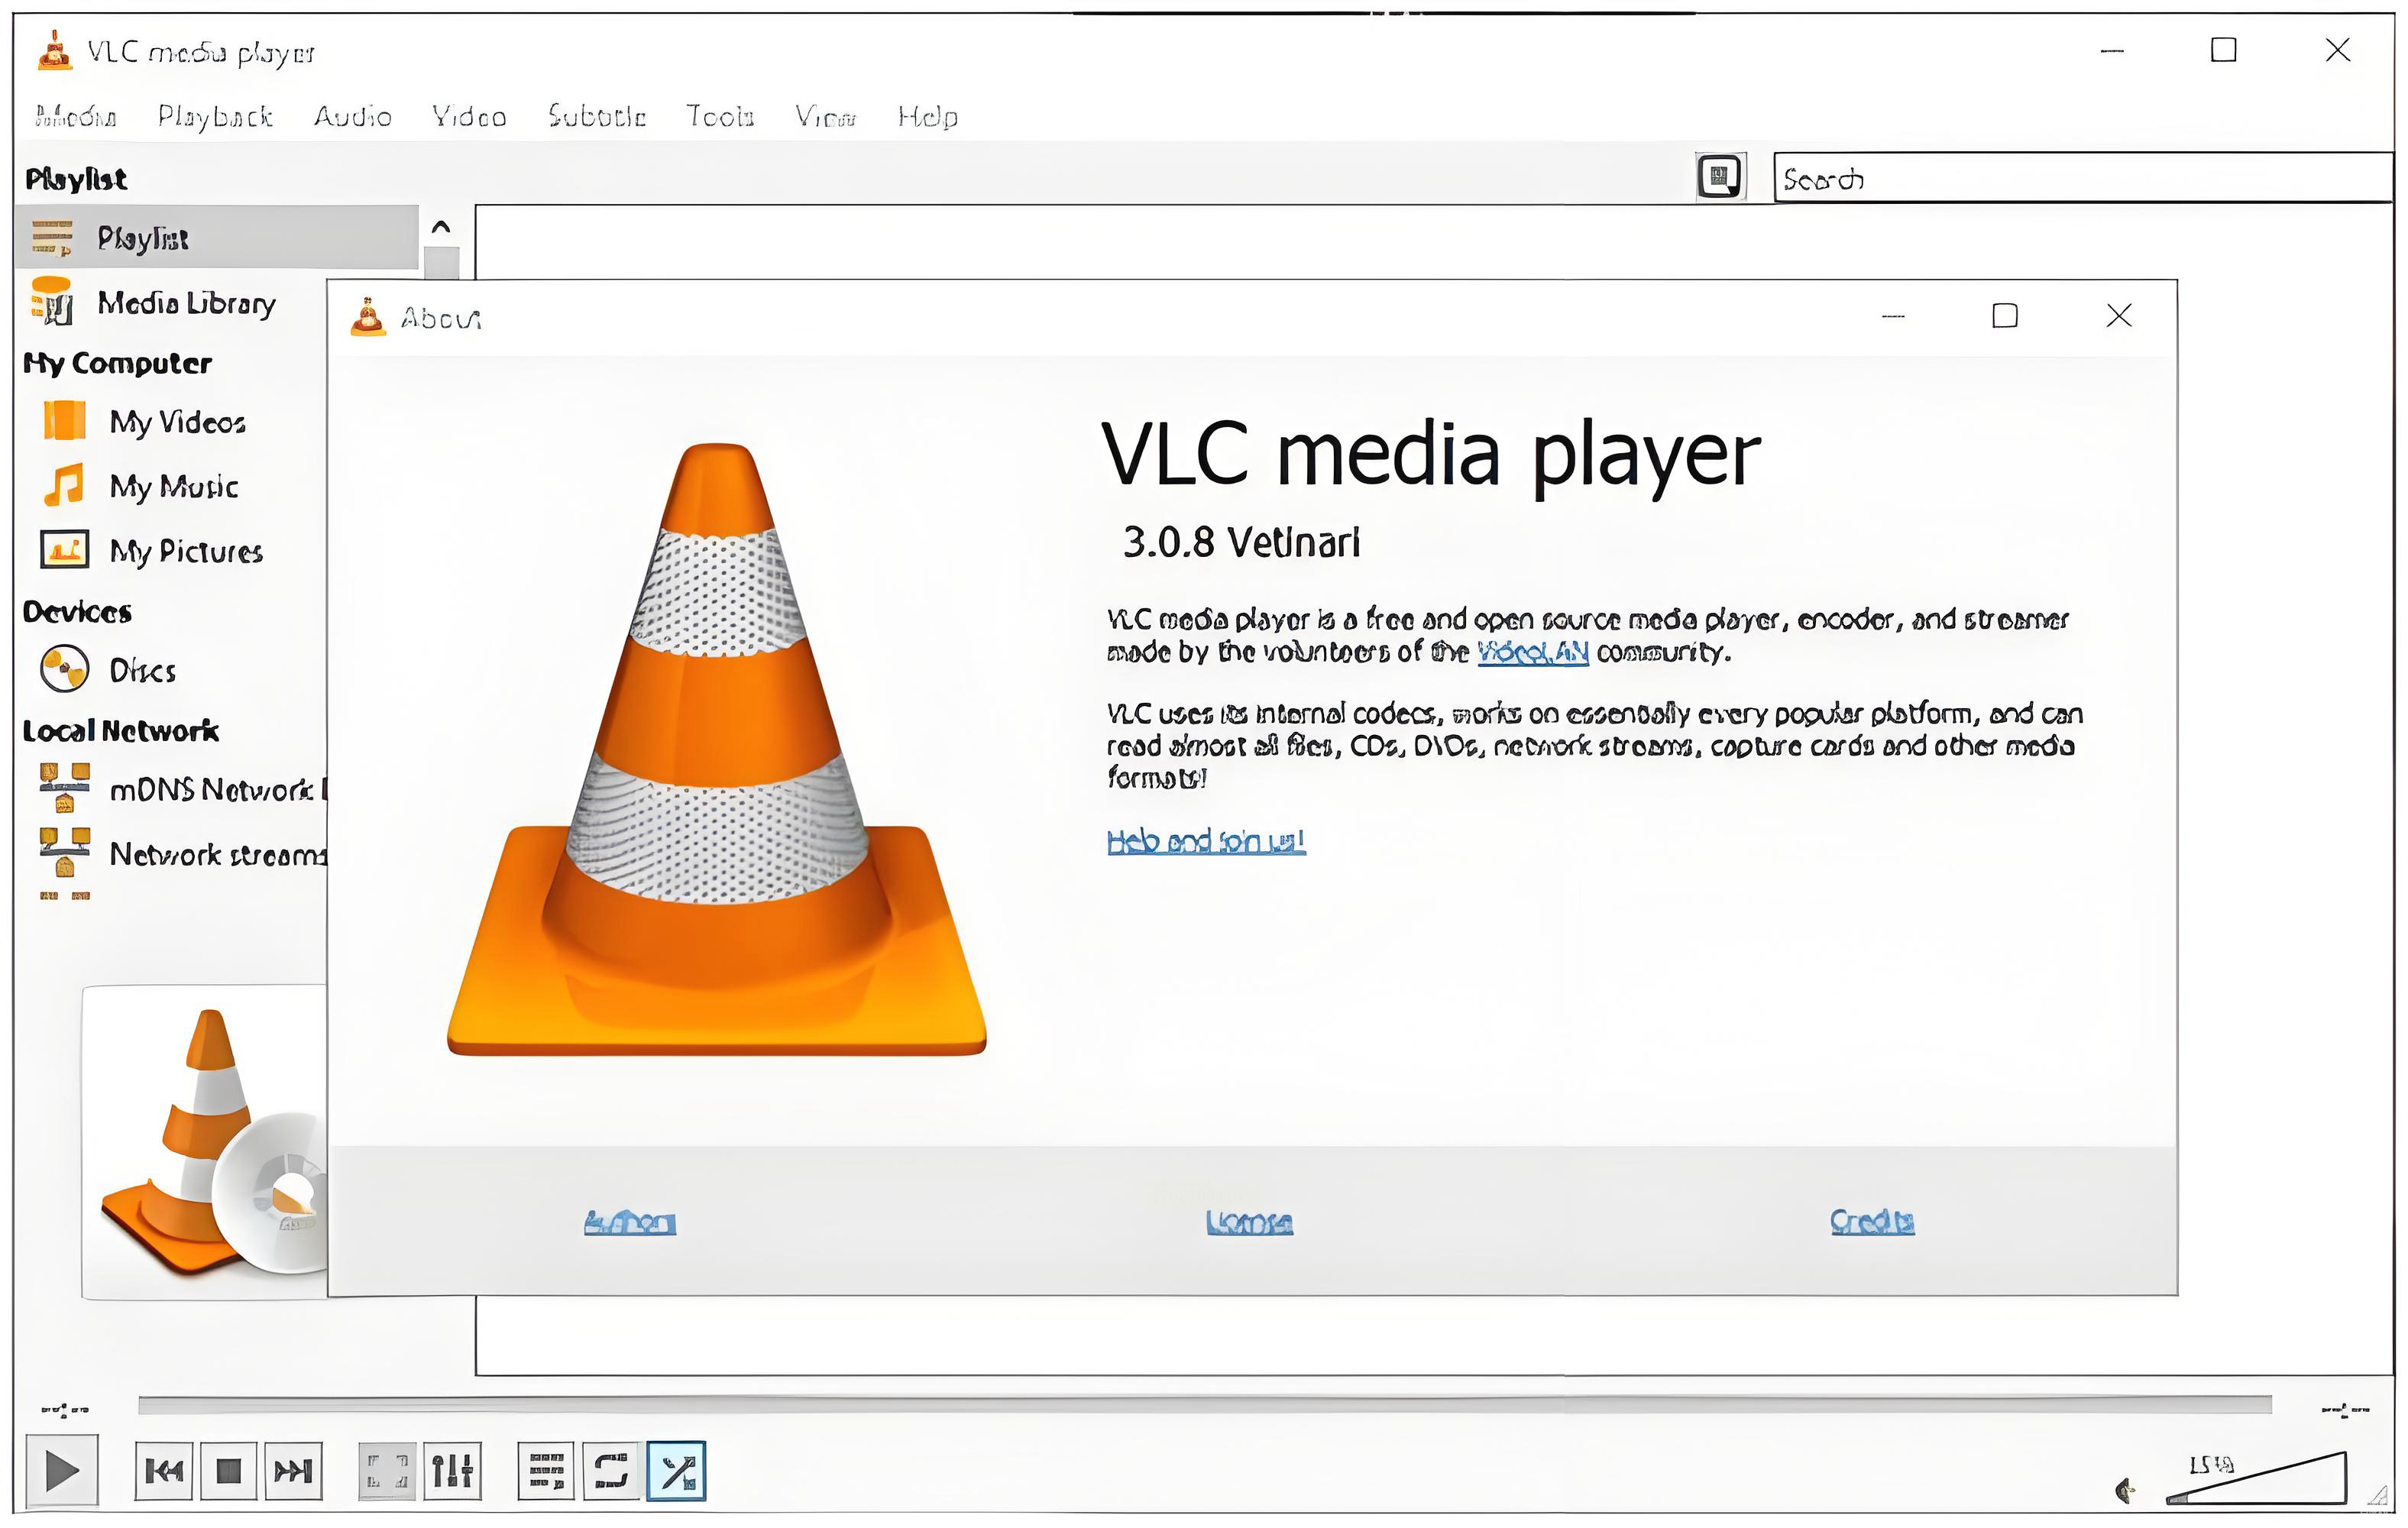The height and width of the screenshot is (1528, 2408).
Task: Toggle fullscreen video button
Action: click(x=387, y=1470)
